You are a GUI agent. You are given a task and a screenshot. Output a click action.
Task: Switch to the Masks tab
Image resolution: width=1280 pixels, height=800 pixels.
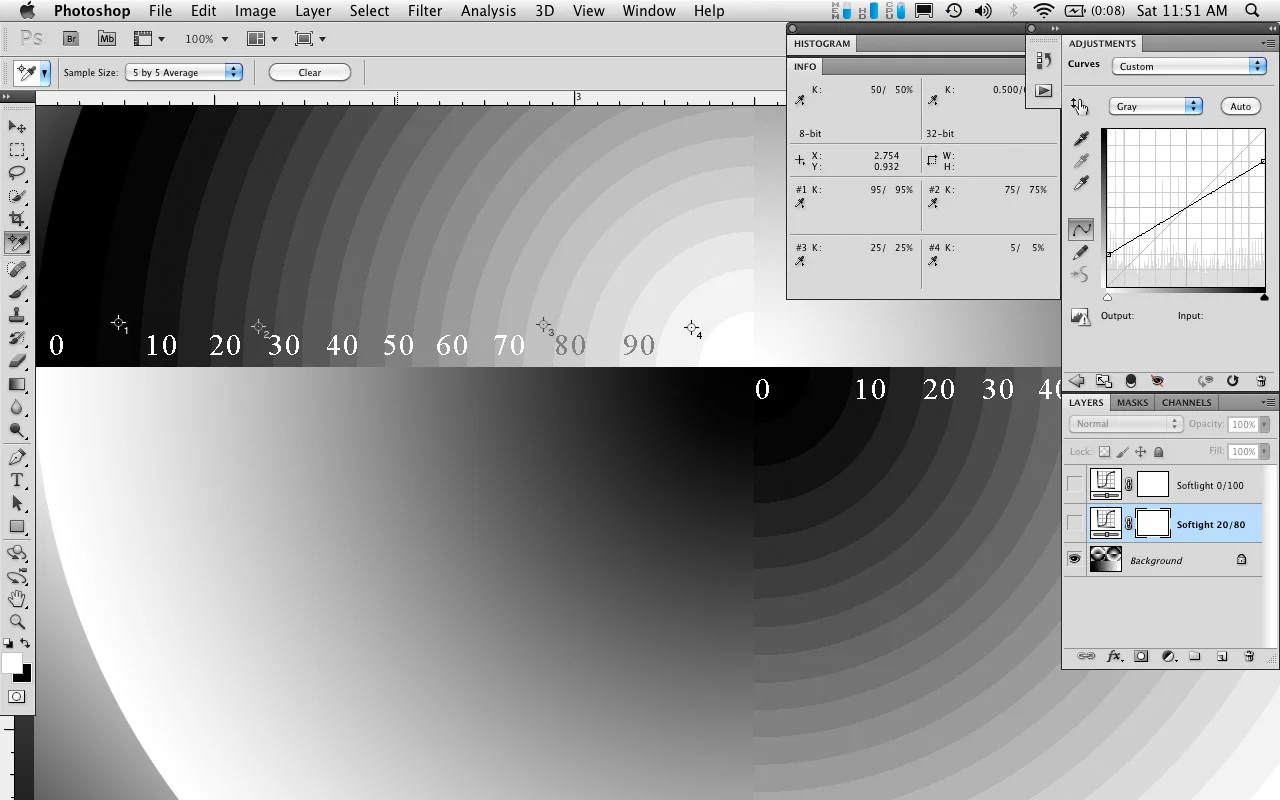tap(1132, 402)
